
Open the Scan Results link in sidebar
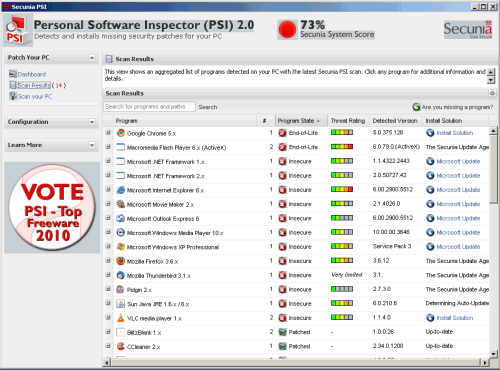34,85
